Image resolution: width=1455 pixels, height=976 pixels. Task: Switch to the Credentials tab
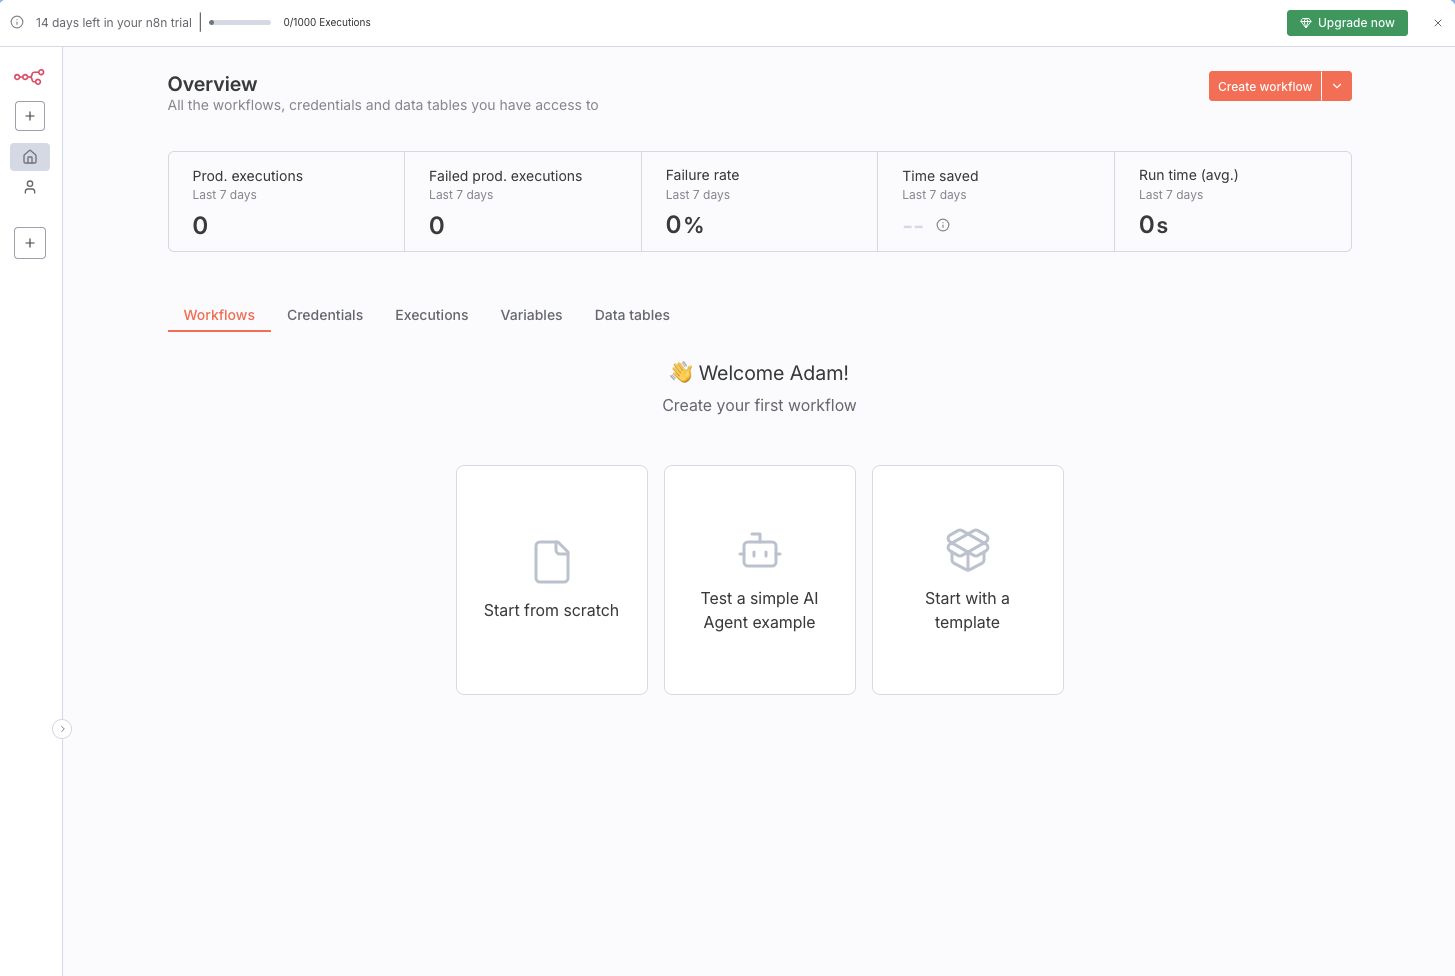[x=325, y=315]
